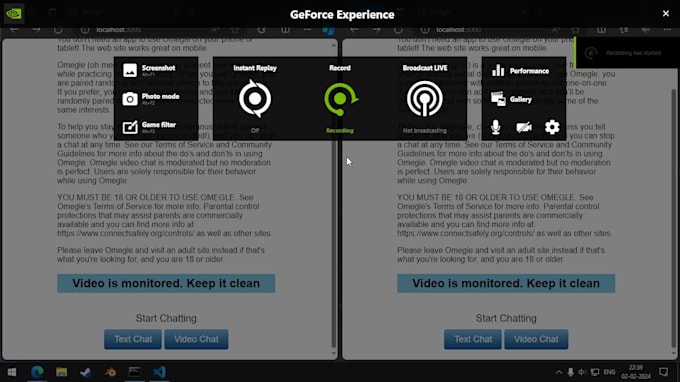Click the microphone icon in system tray
Viewport: 680px width, 382px height.
coord(571,372)
